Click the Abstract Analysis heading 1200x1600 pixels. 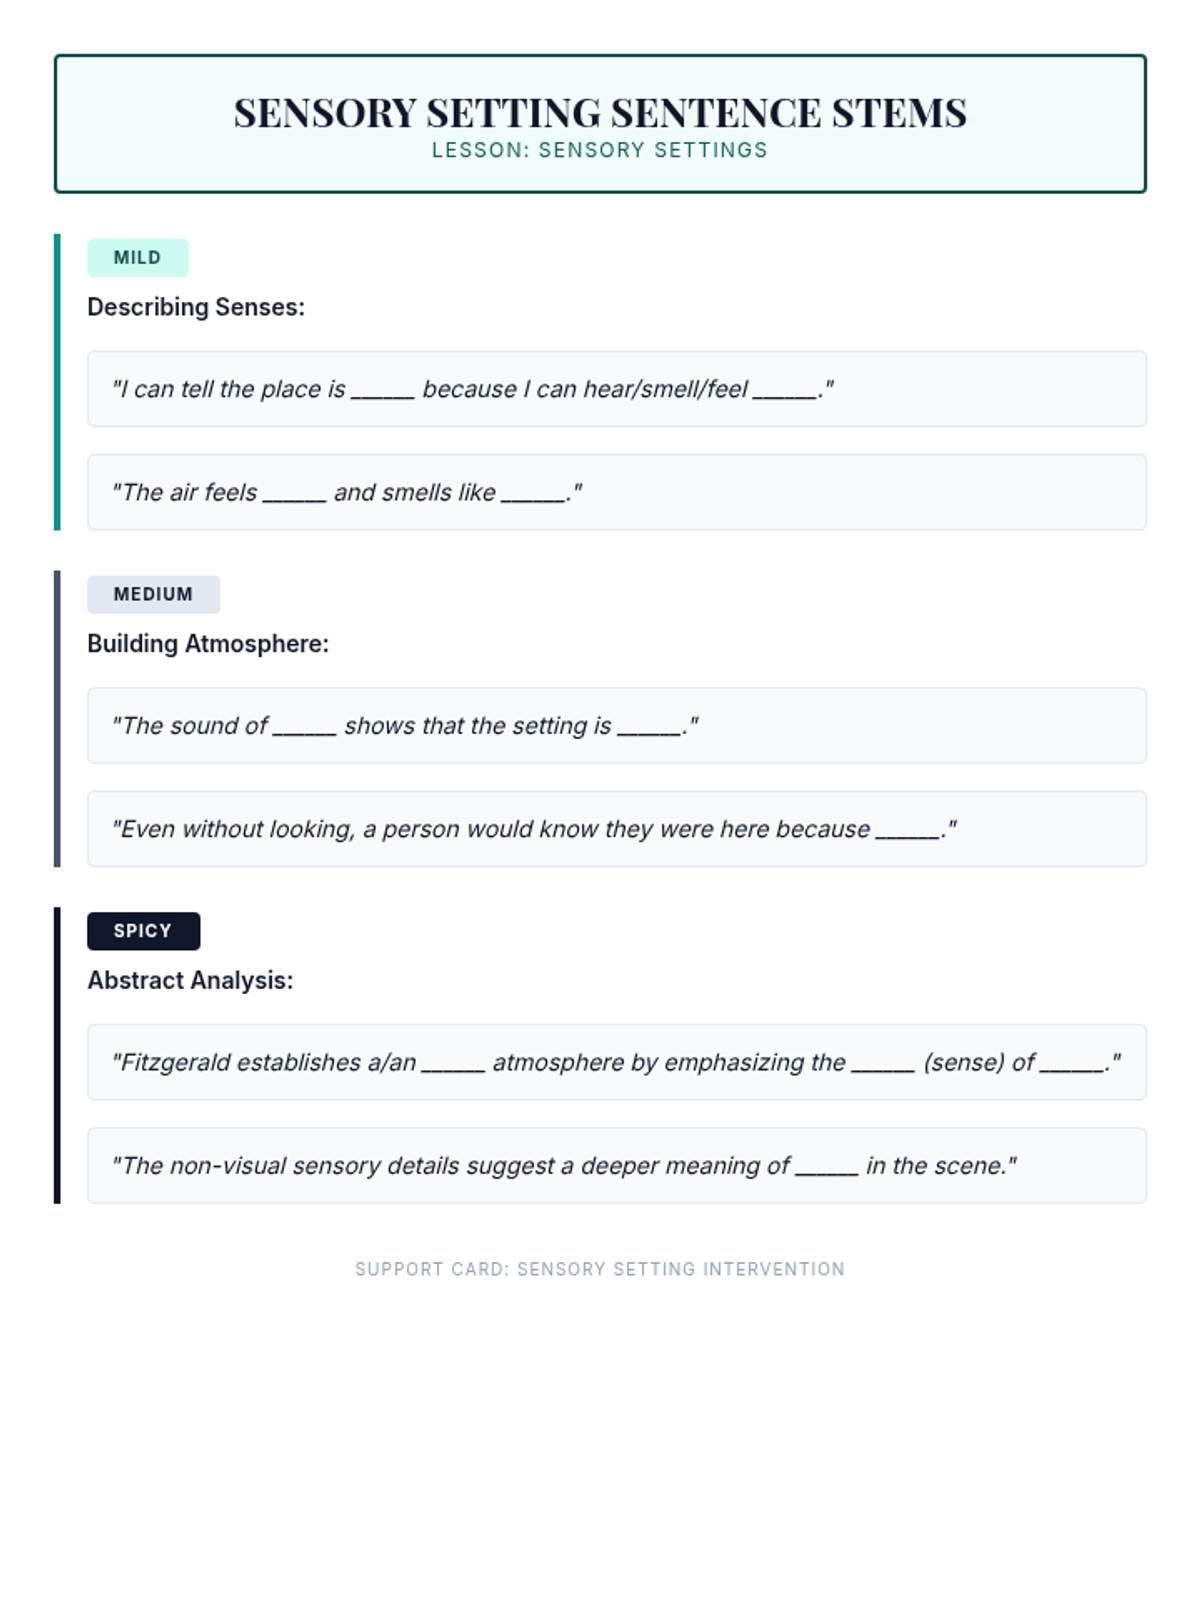pyautogui.click(x=190, y=981)
